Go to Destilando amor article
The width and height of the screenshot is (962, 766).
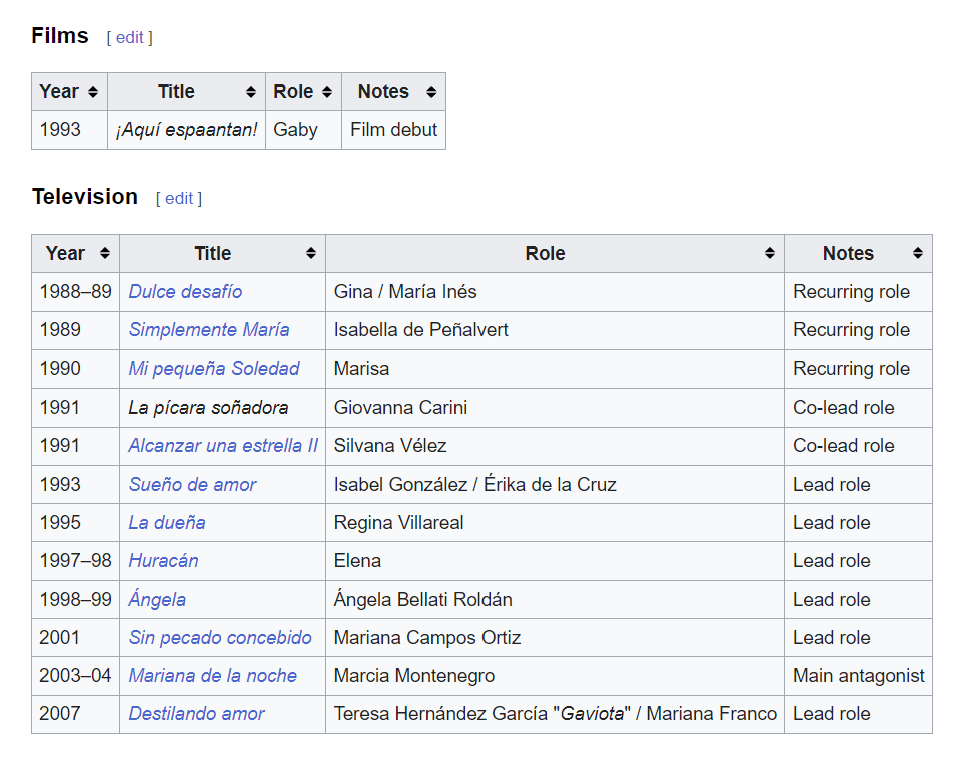196,714
